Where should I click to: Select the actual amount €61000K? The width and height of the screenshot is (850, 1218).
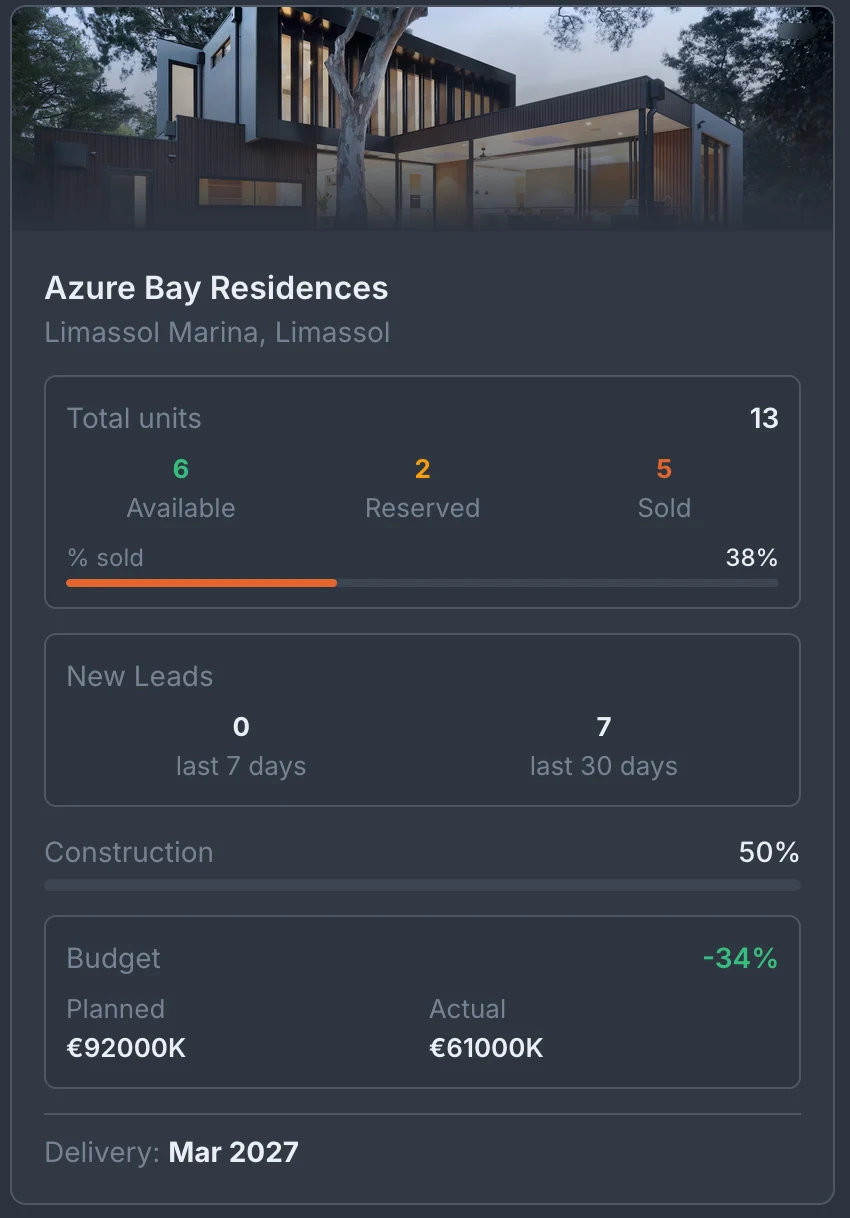click(486, 1048)
